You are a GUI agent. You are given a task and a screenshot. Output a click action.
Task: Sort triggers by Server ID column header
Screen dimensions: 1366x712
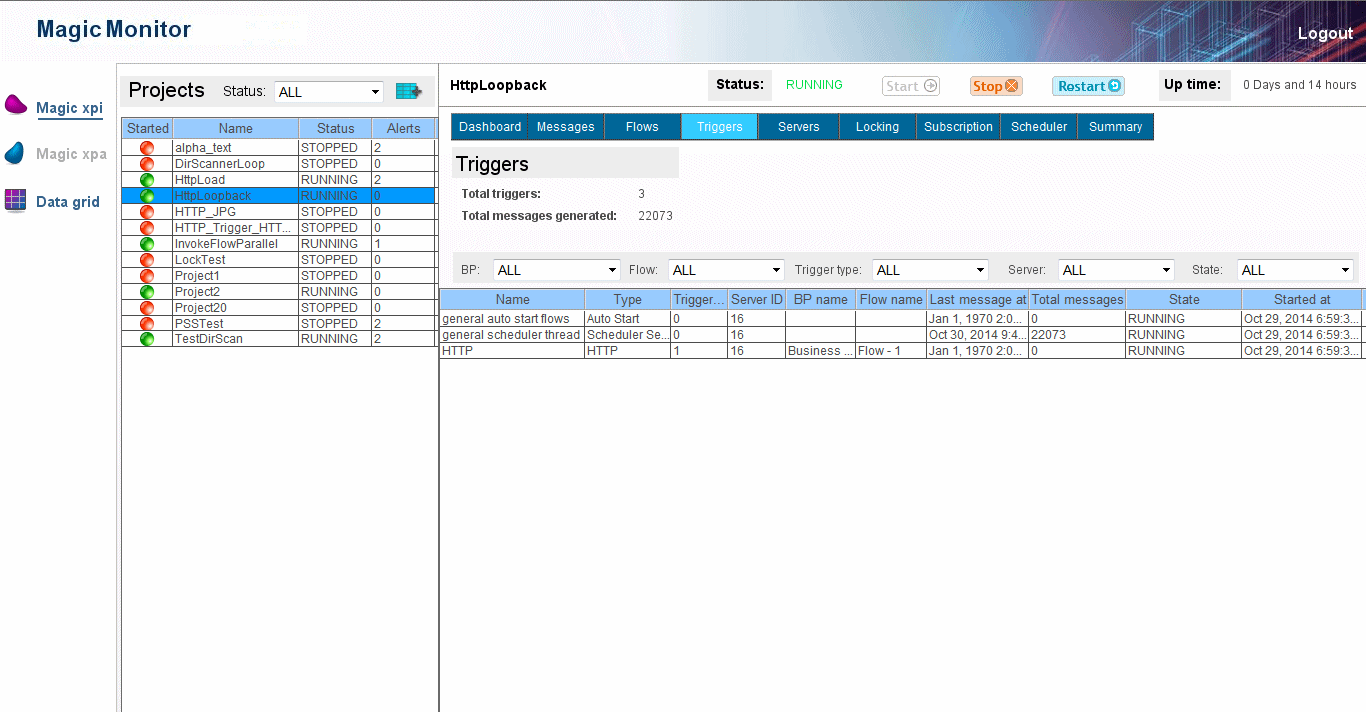[x=757, y=299]
